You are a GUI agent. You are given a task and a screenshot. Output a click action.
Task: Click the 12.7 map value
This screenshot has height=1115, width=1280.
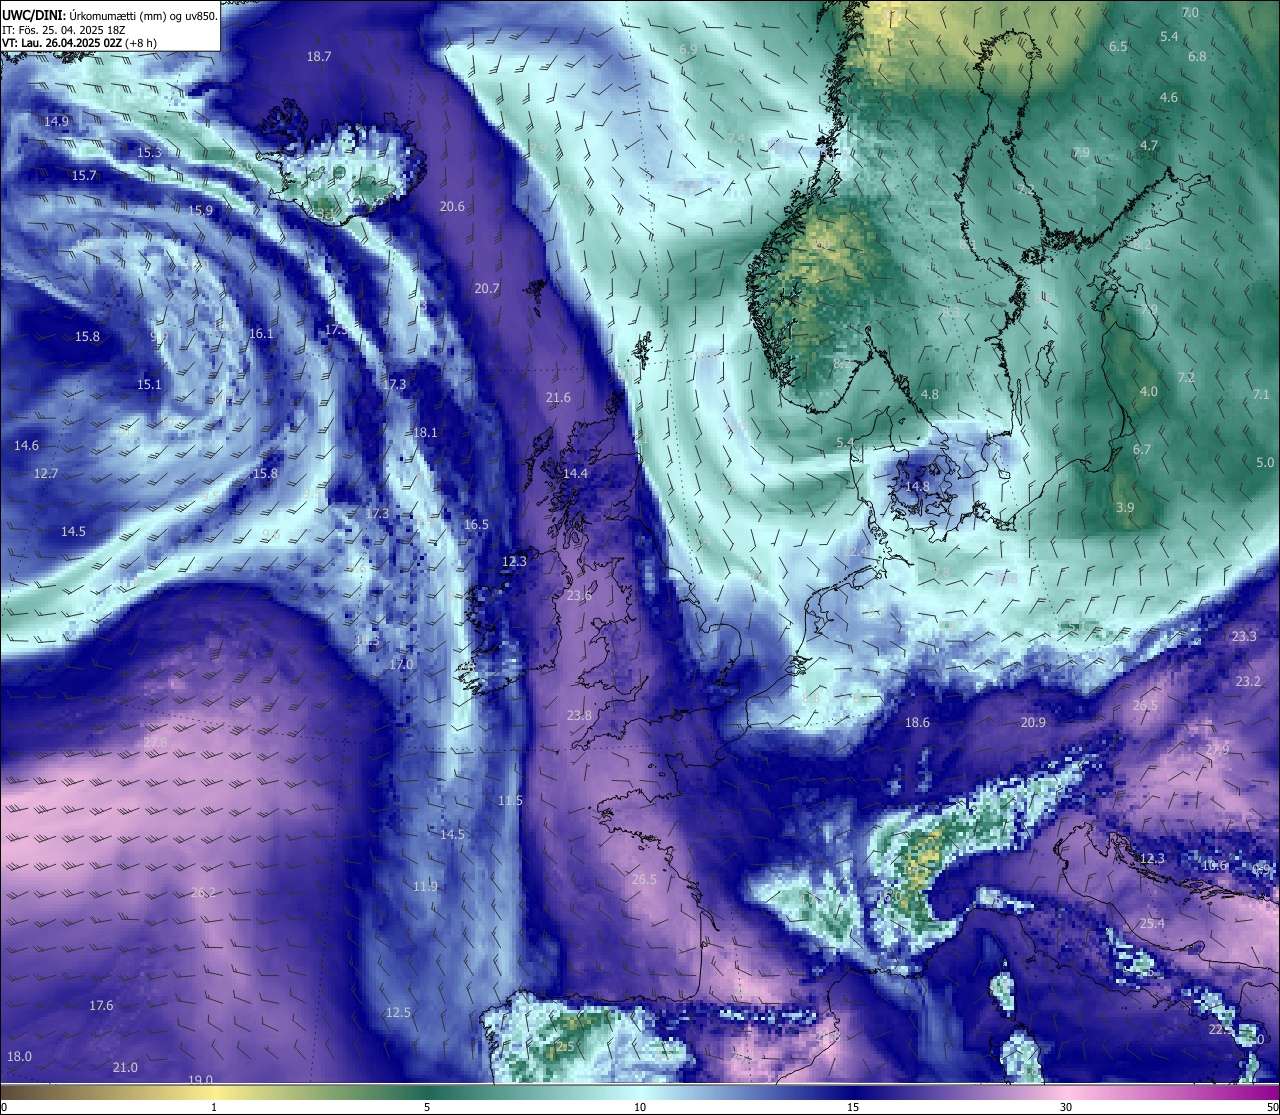(x=46, y=474)
